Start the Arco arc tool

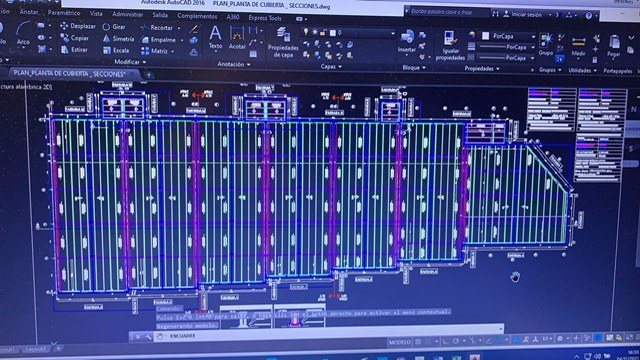click(23, 33)
